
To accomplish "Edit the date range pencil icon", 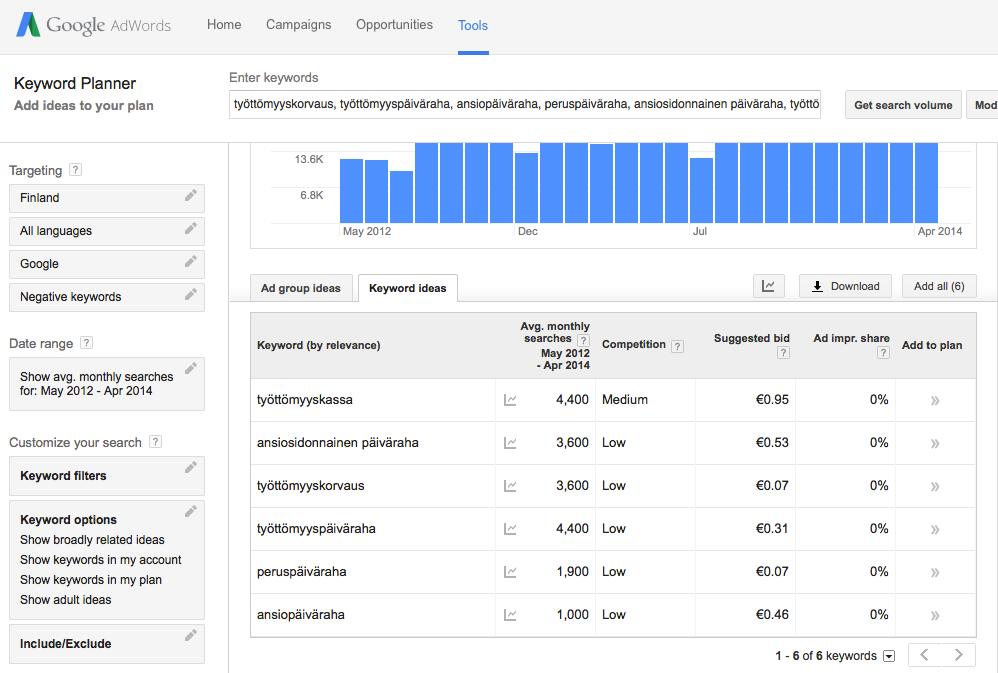I will 190,369.
